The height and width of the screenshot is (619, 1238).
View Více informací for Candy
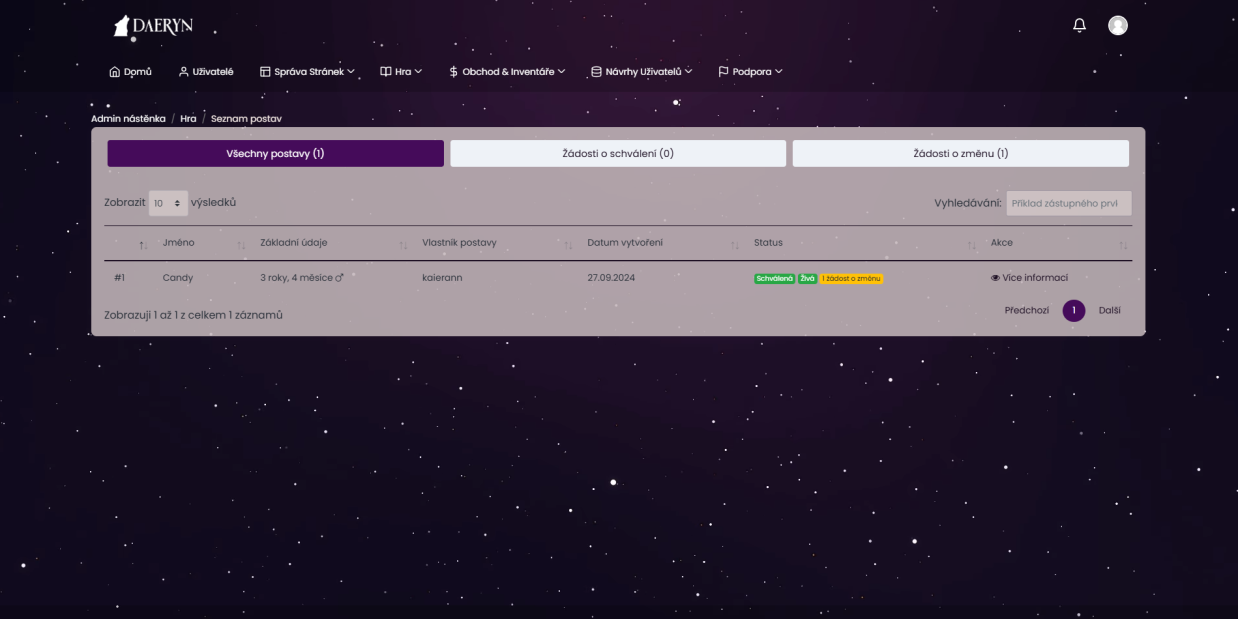click(x=1029, y=278)
